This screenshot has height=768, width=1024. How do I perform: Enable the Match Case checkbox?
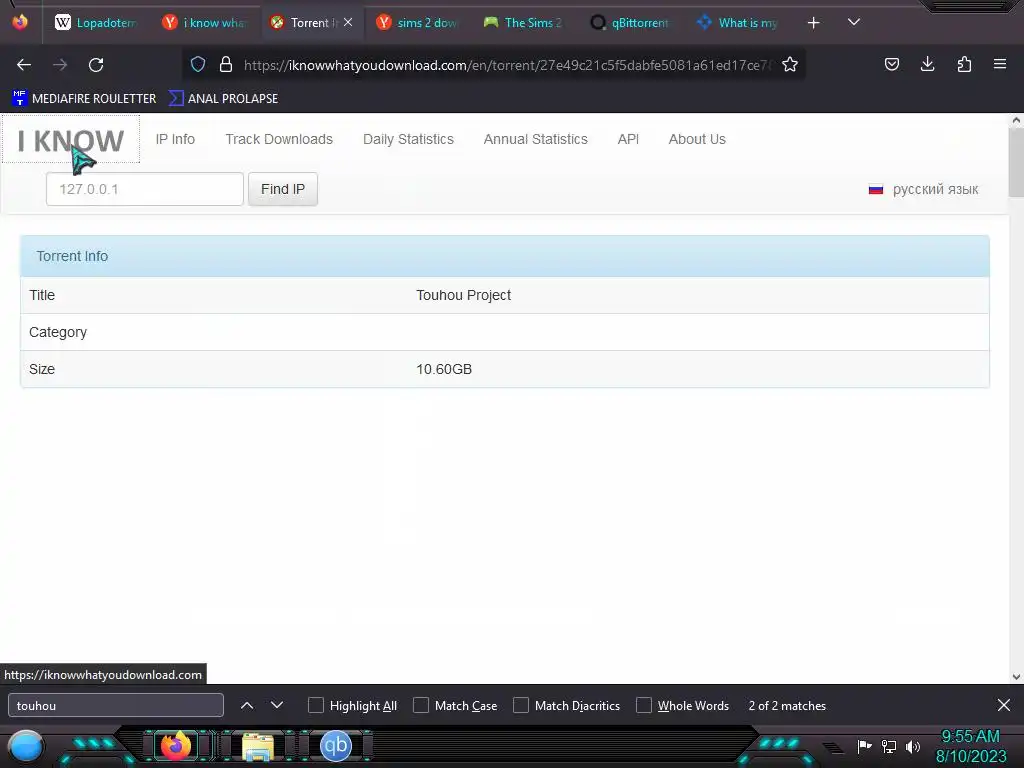point(421,705)
